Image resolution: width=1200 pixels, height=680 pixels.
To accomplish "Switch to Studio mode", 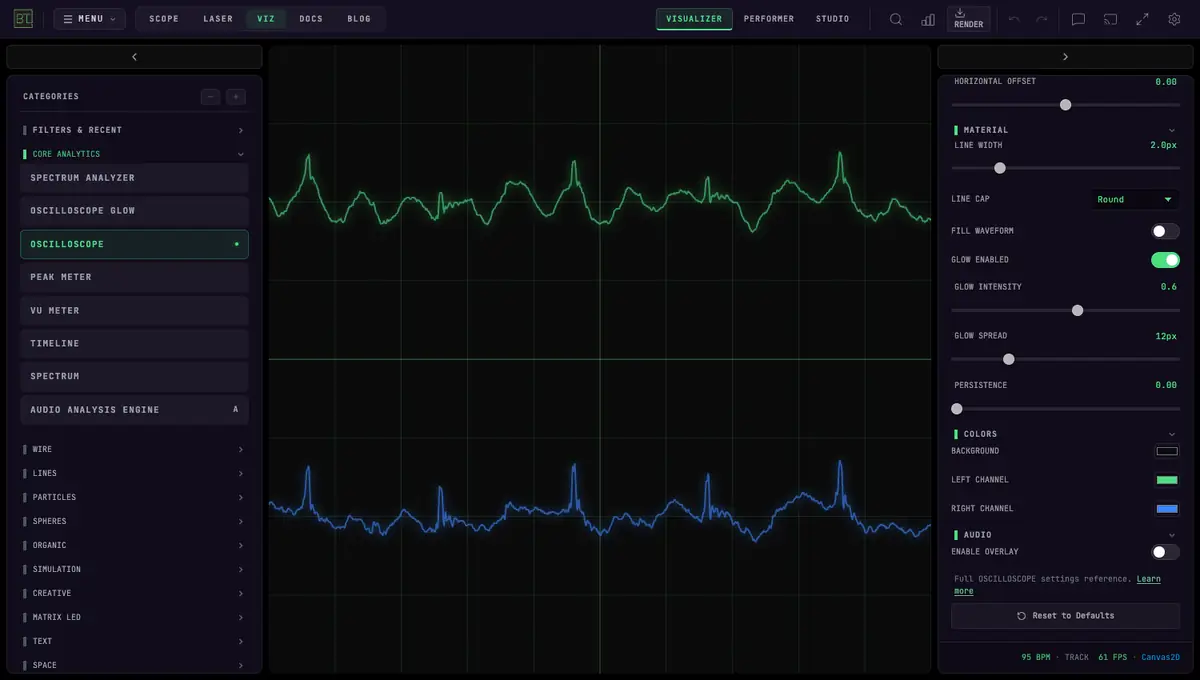I will (832, 19).
